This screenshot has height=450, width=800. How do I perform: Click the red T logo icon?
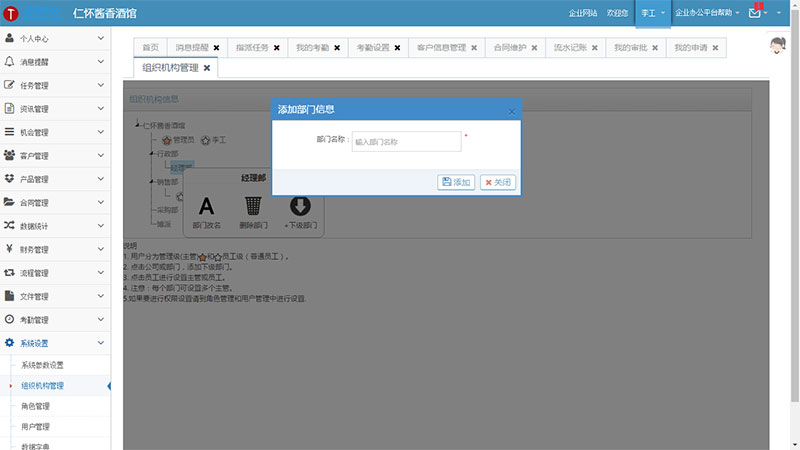13,14
